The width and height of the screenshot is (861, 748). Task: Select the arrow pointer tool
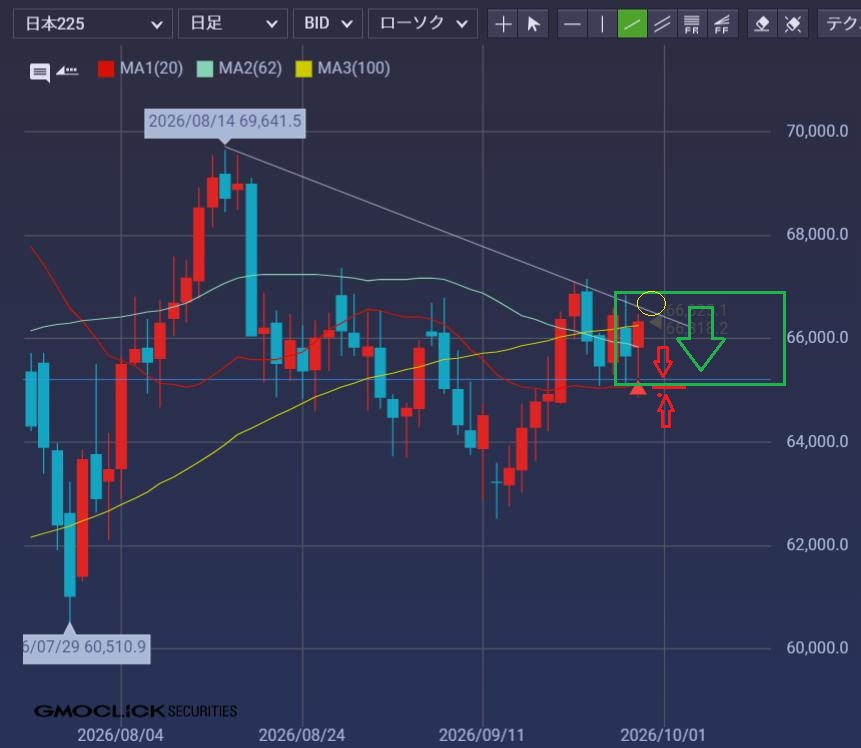coord(533,24)
